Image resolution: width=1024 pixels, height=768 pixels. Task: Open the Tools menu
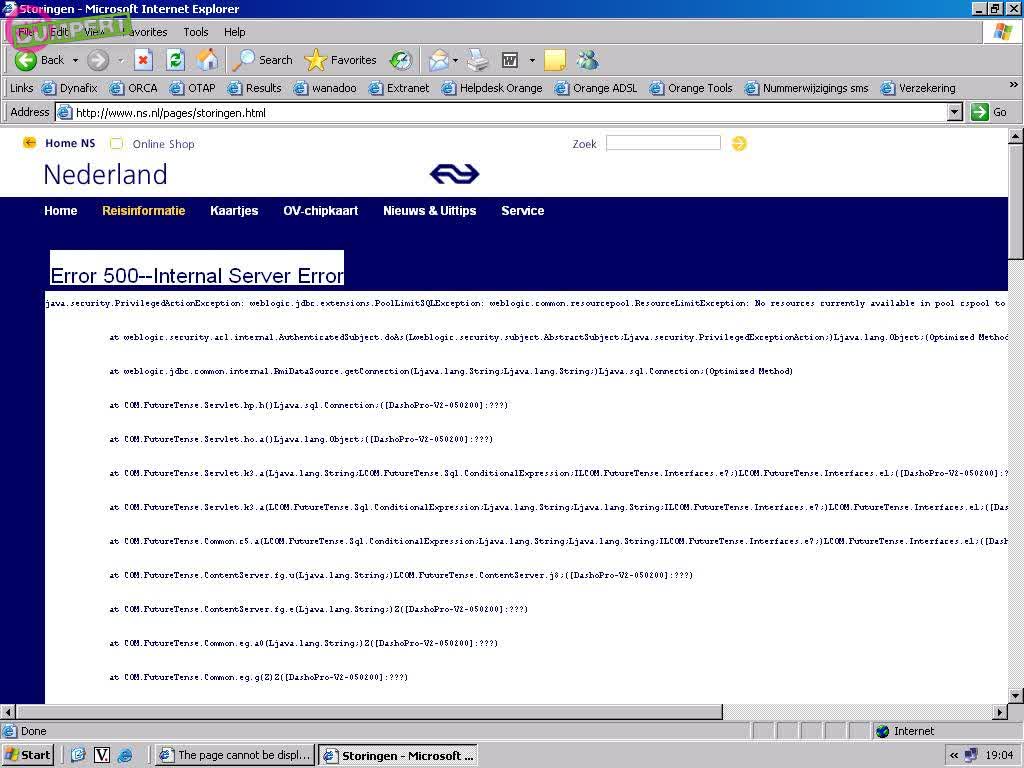click(195, 31)
